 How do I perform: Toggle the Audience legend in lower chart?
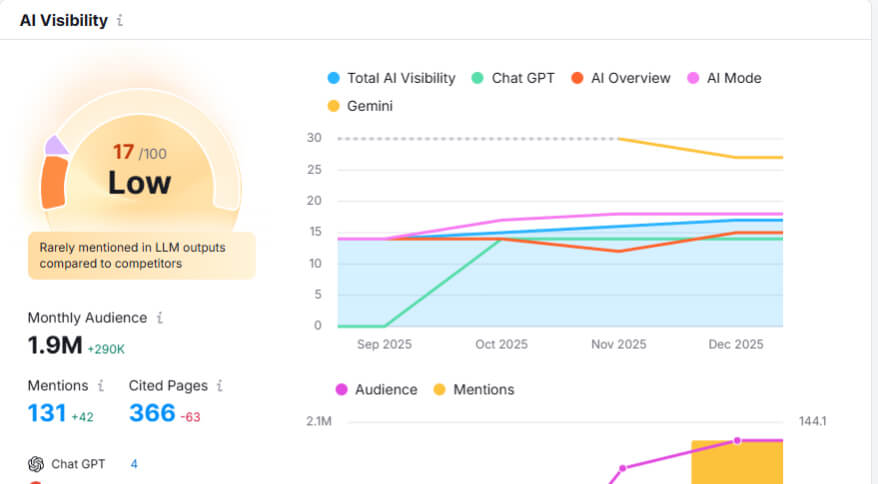376,389
